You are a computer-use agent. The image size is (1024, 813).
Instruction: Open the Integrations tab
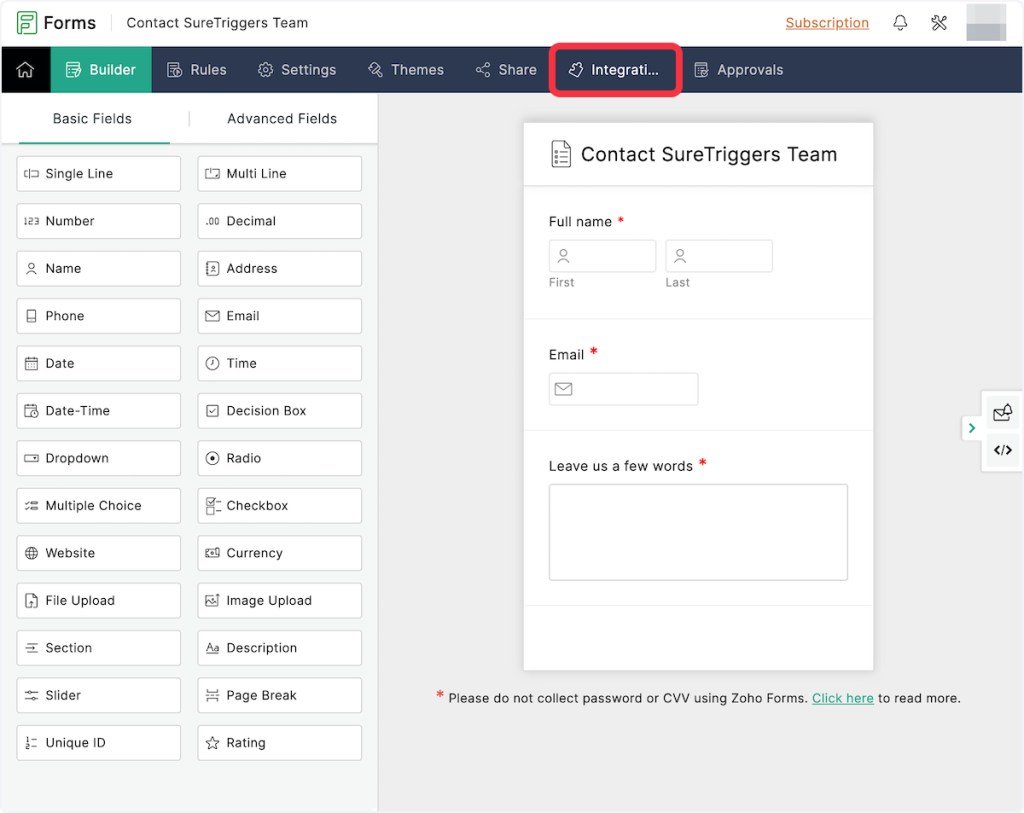pos(615,70)
